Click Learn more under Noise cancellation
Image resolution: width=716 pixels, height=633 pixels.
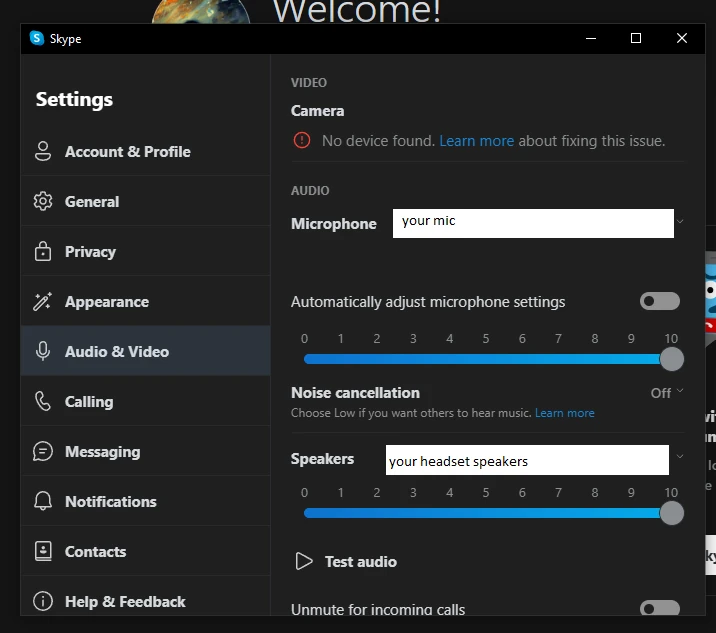(564, 413)
